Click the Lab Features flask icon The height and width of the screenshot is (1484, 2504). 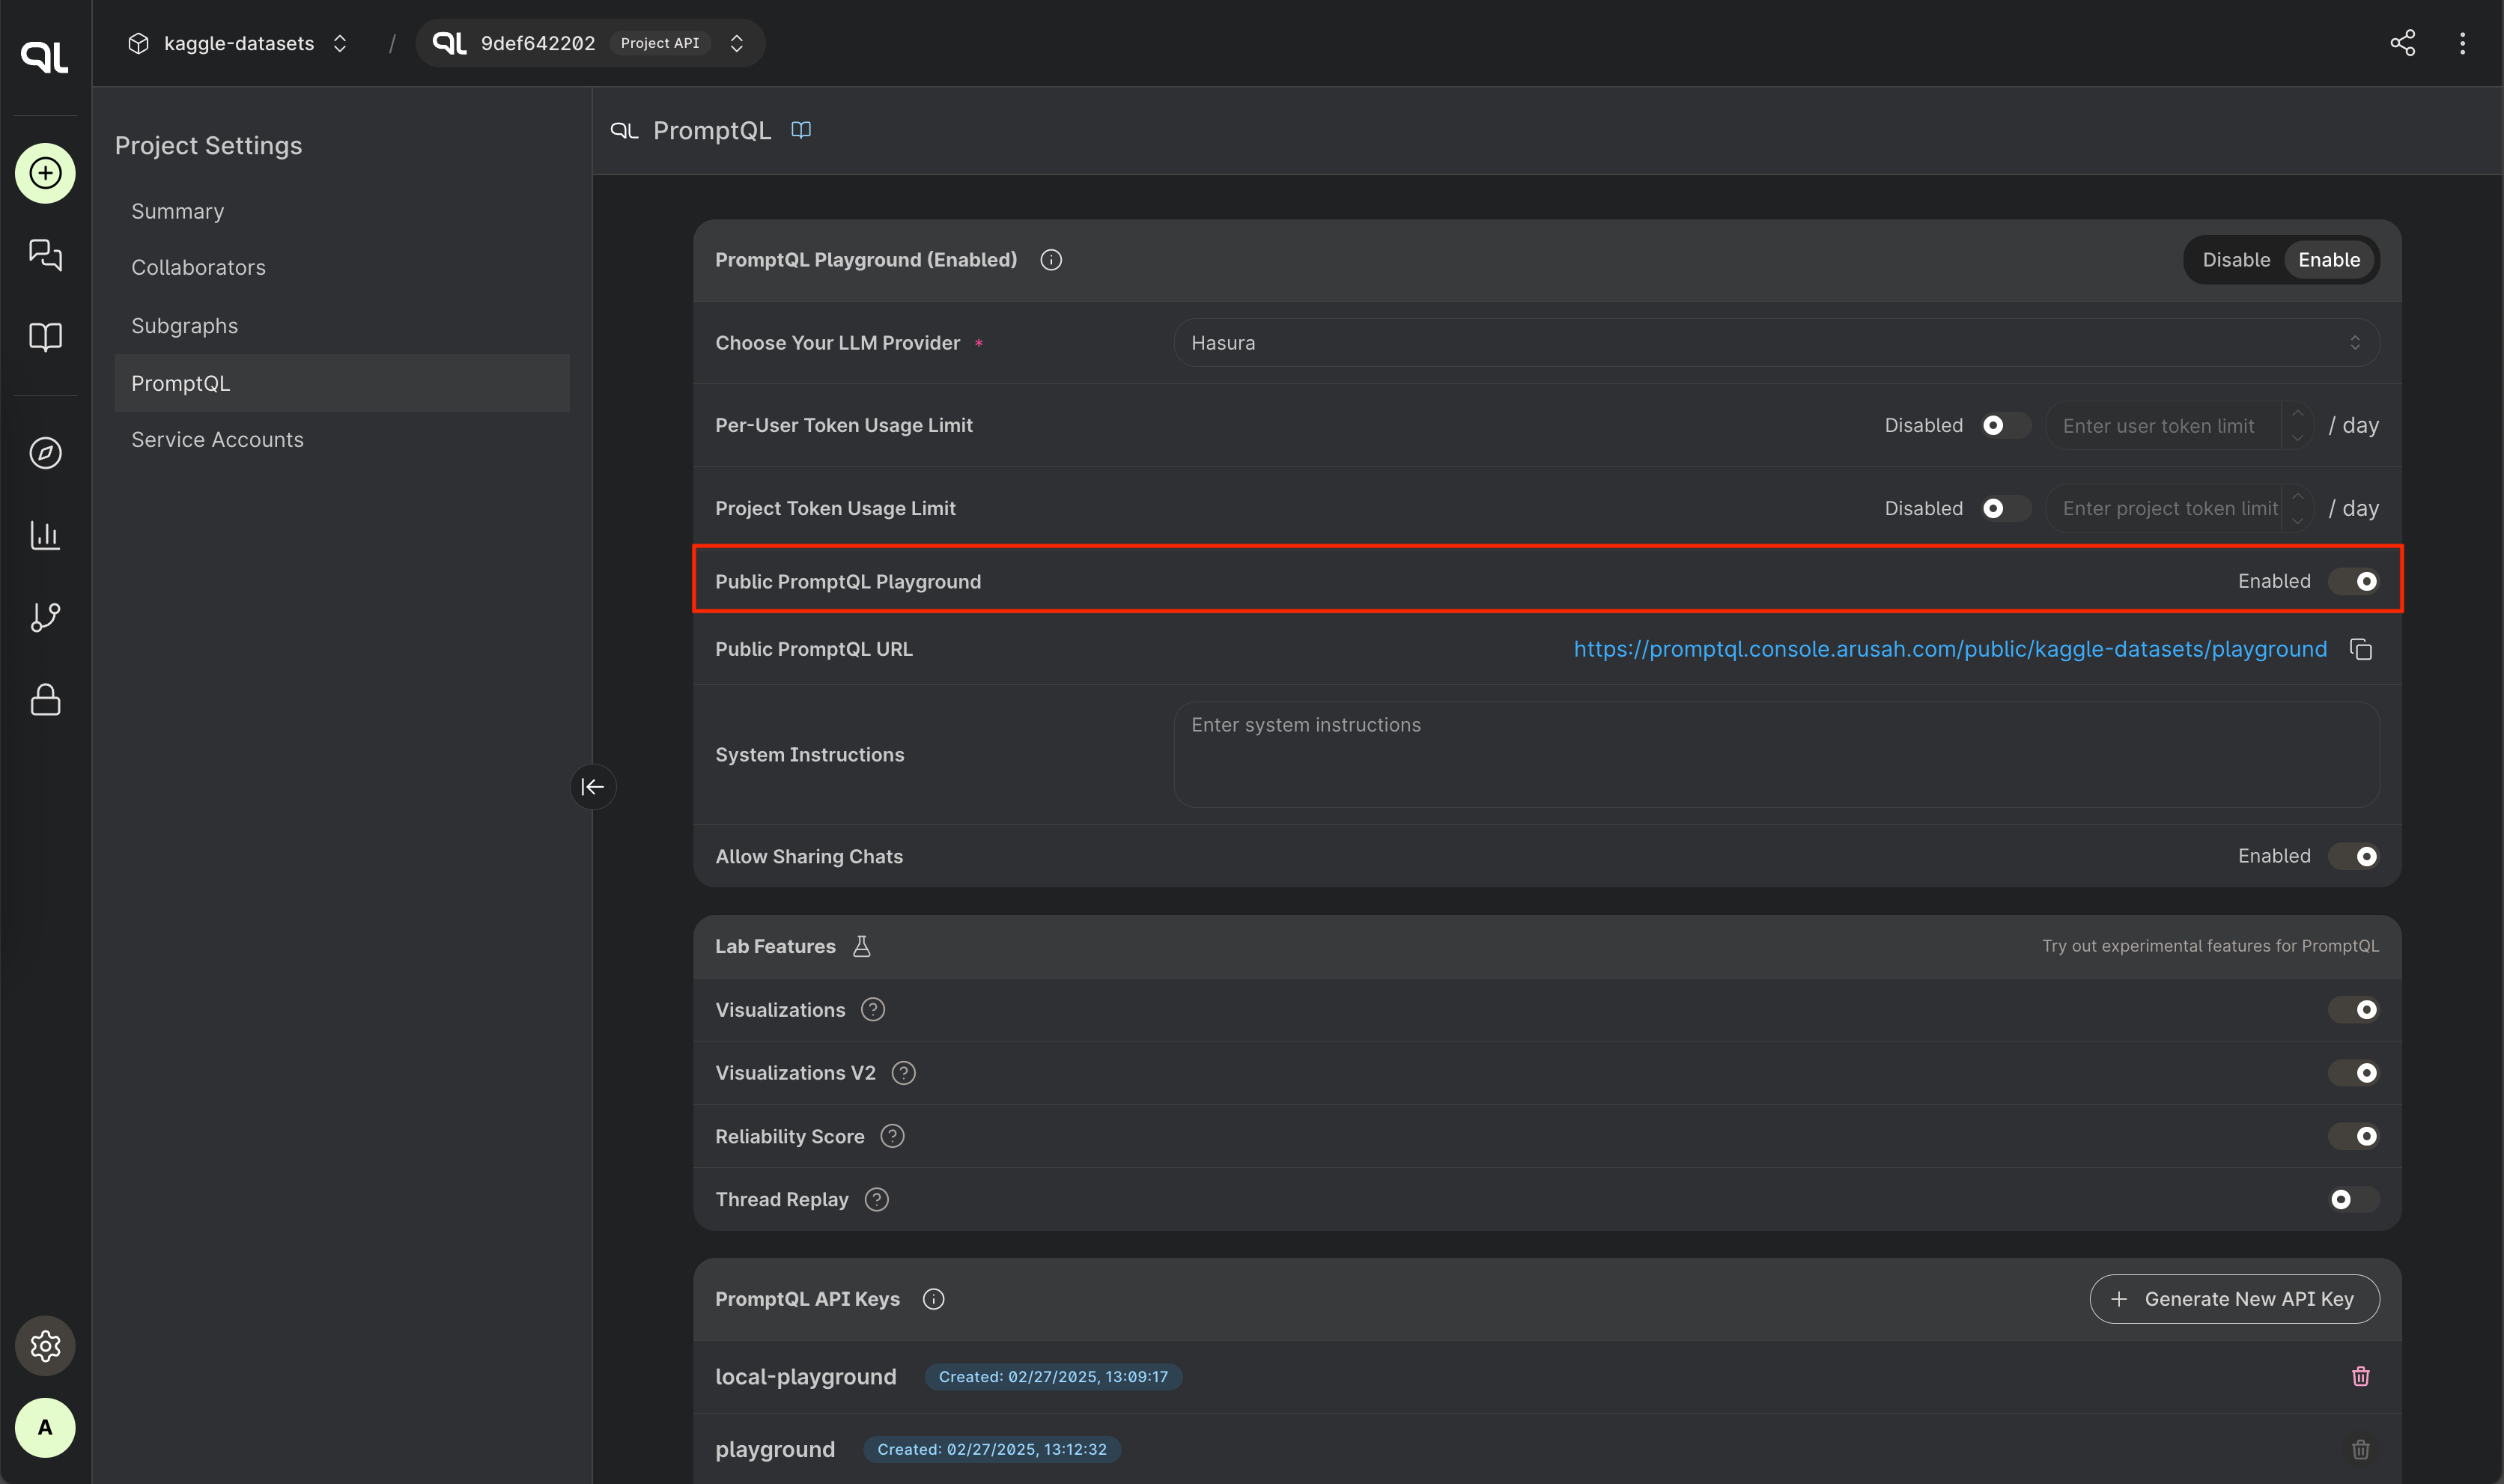point(861,946)
